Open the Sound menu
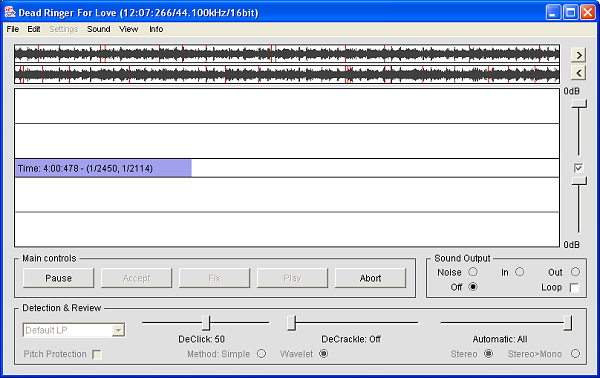The height and width of the screenshot is (378, 600). pyautogui.click(x=98, y=29)
